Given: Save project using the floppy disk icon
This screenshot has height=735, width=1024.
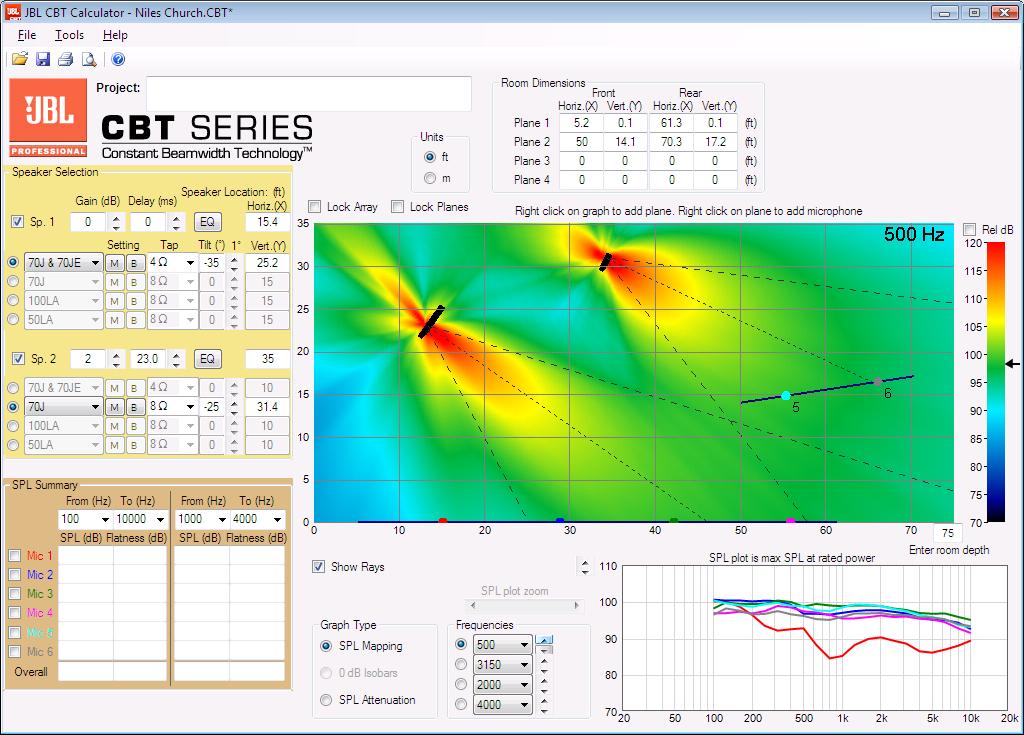Looking at the screenshot, I should click(43, 59).
